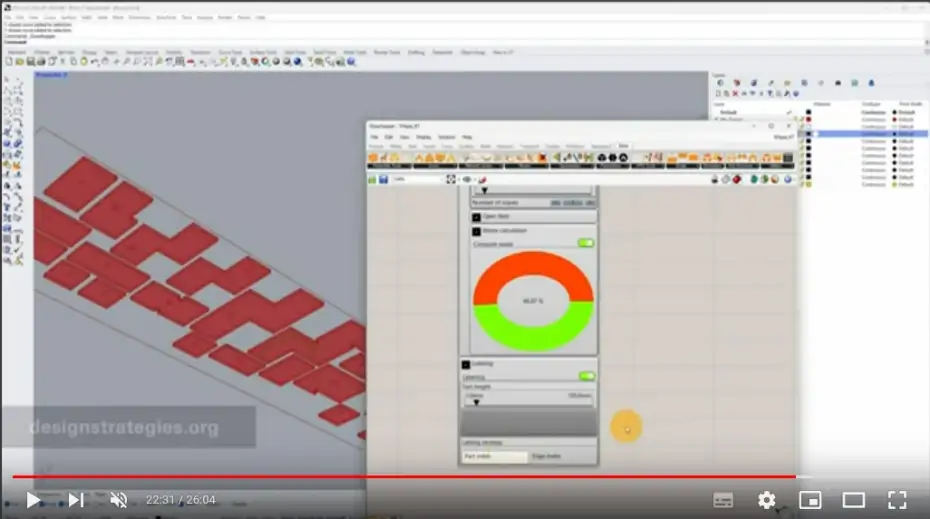This screenshot has height=519, width=930.
Task: Click Rhino's New File toolbar icon
Action: (9, 62)
